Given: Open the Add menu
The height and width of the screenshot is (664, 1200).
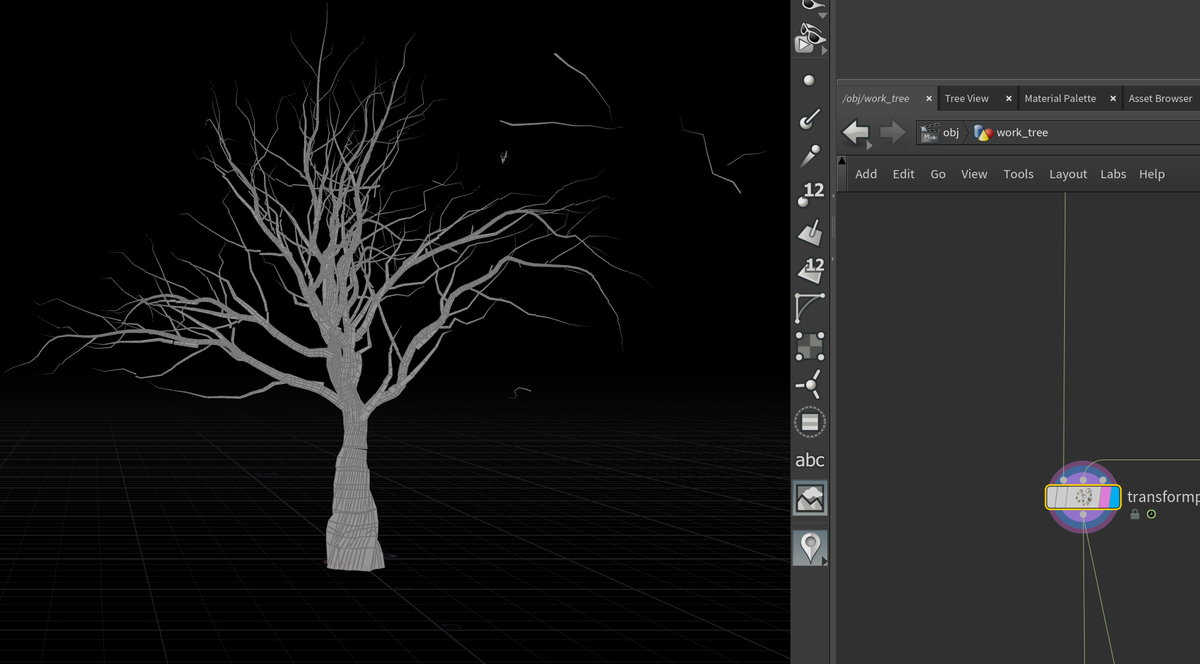Looking at the screenshot, I should (x=866, y=174).
